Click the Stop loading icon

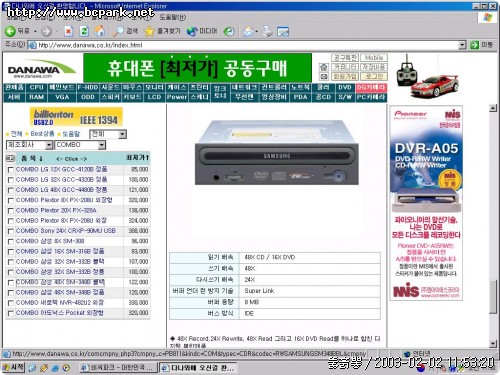coord(69,31)
